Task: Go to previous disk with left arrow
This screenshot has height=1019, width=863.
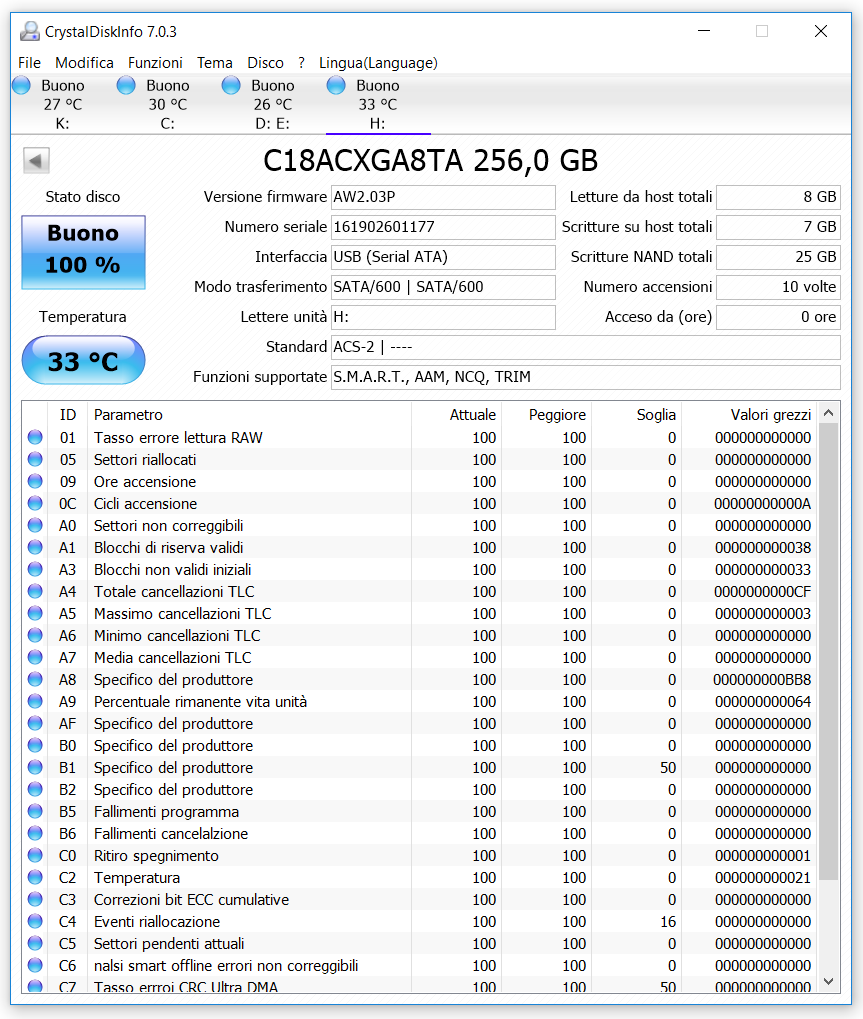Action: click(x=36, y=161)
